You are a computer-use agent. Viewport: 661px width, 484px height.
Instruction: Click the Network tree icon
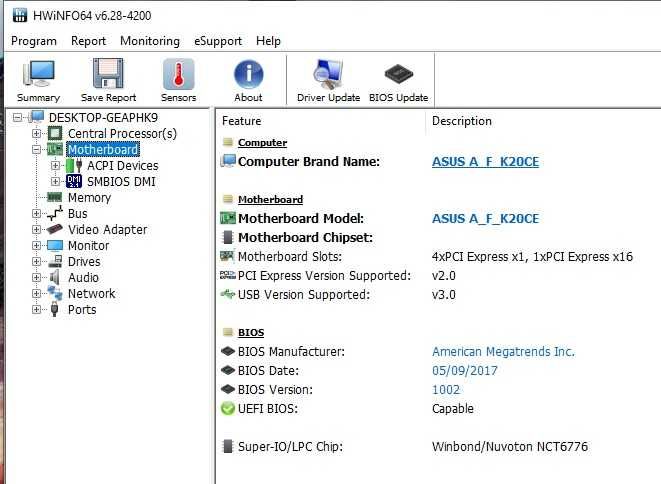tap(55, 293)
